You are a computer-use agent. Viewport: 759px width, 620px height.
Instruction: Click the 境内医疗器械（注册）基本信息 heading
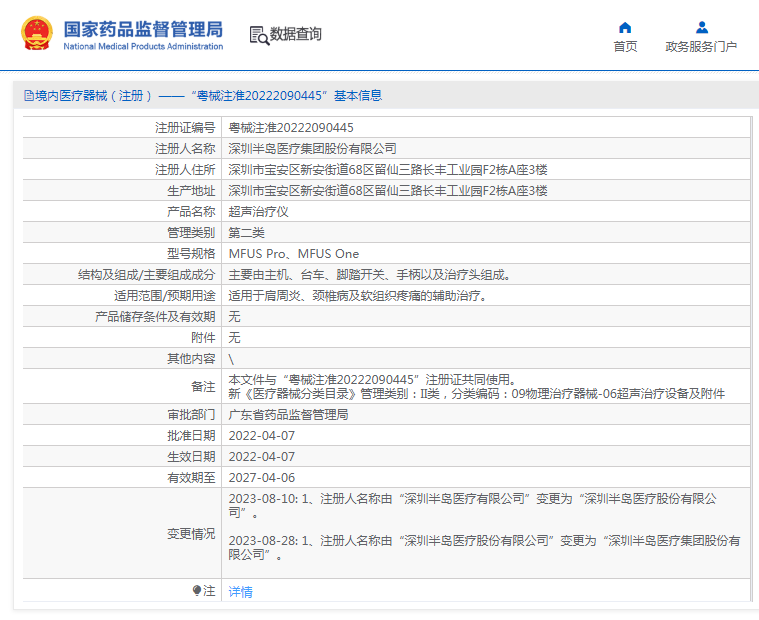208,96
